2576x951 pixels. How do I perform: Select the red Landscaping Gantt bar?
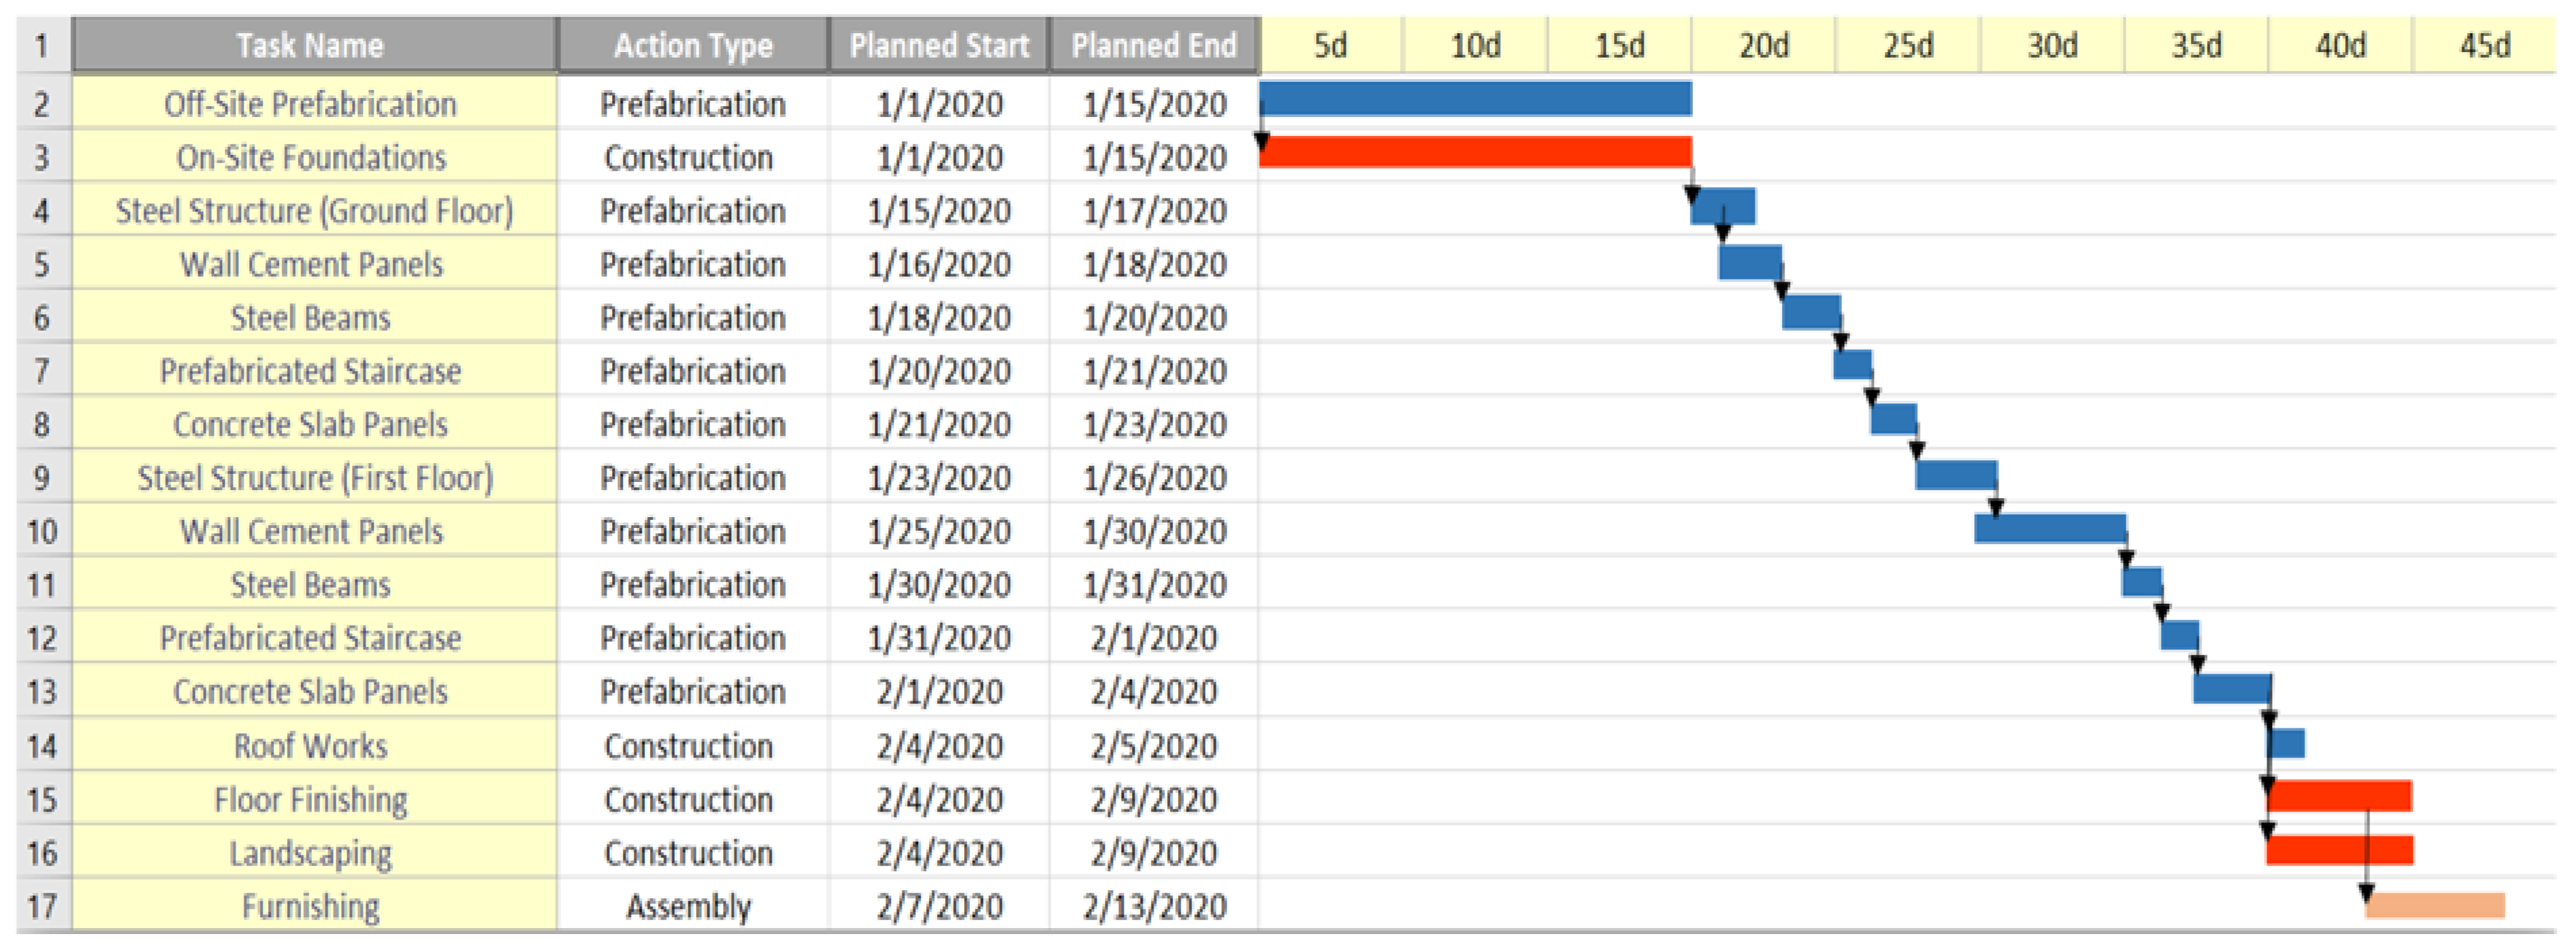[2339, 850]
